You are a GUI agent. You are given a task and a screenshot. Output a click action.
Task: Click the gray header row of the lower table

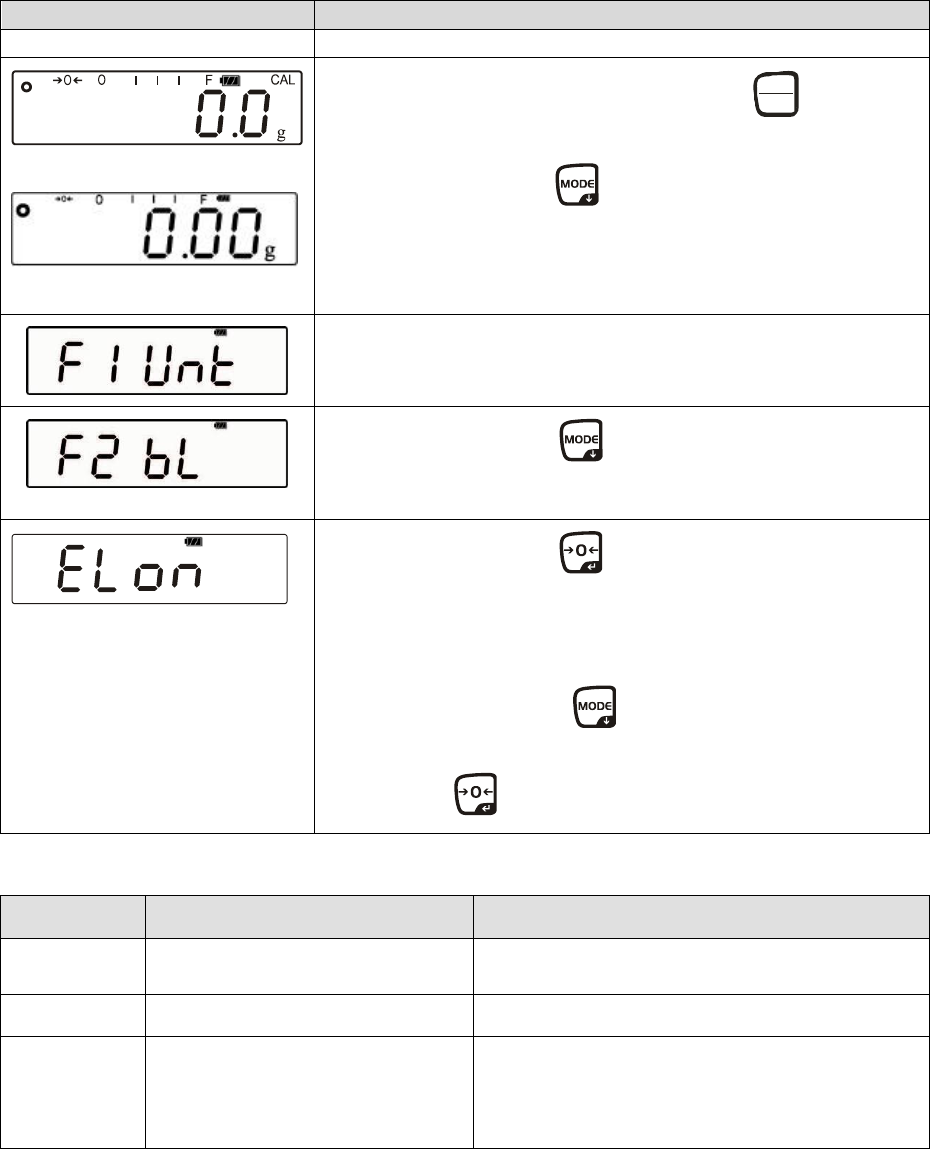(464, 916)
